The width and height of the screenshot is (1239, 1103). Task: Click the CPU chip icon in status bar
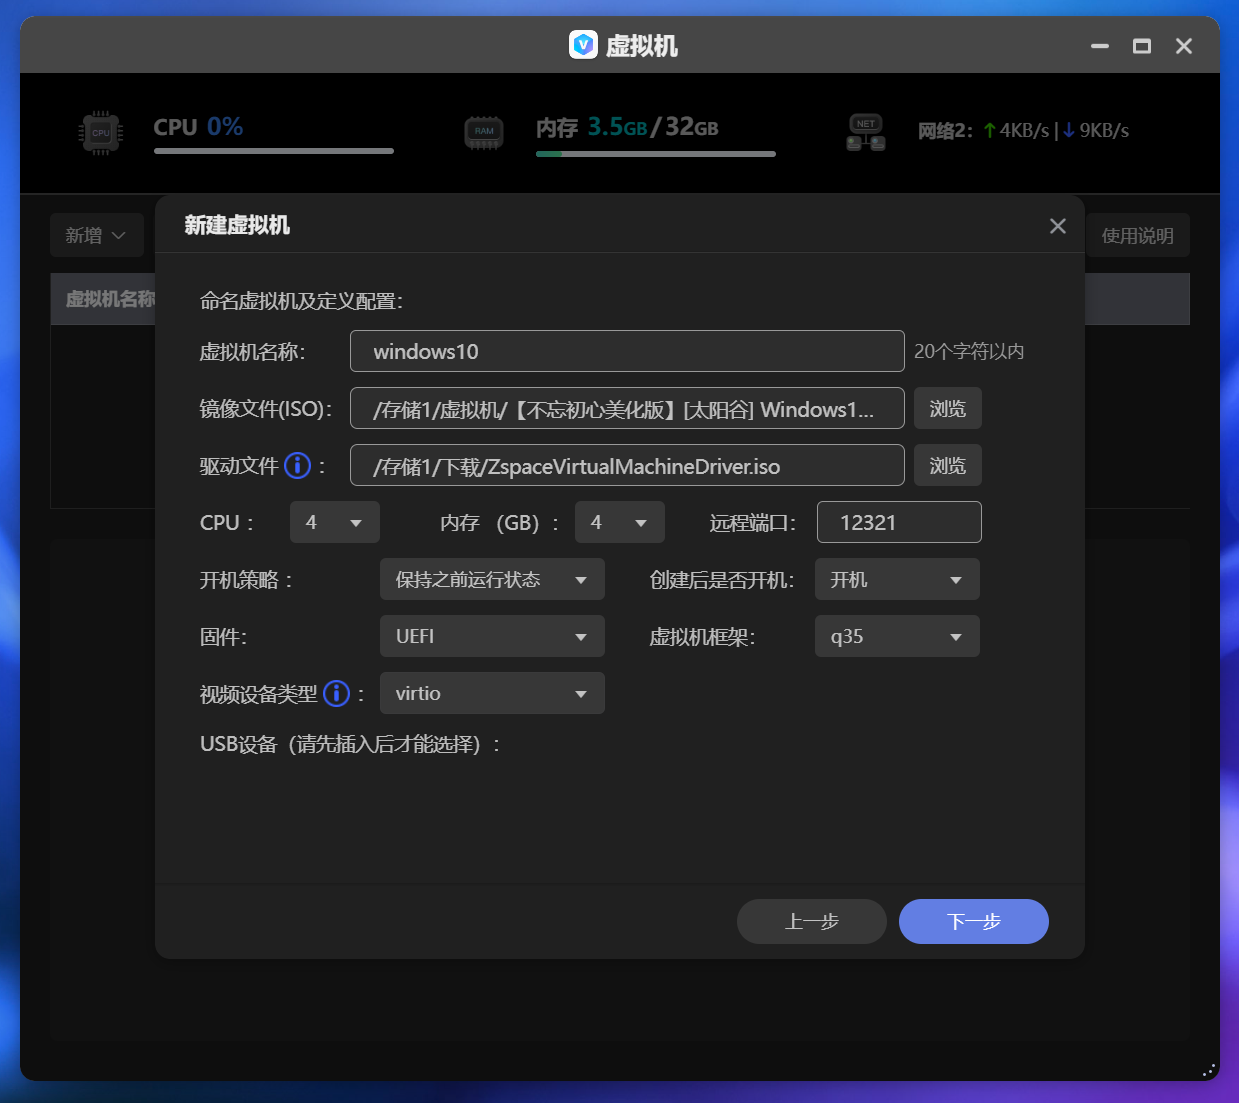101,132
